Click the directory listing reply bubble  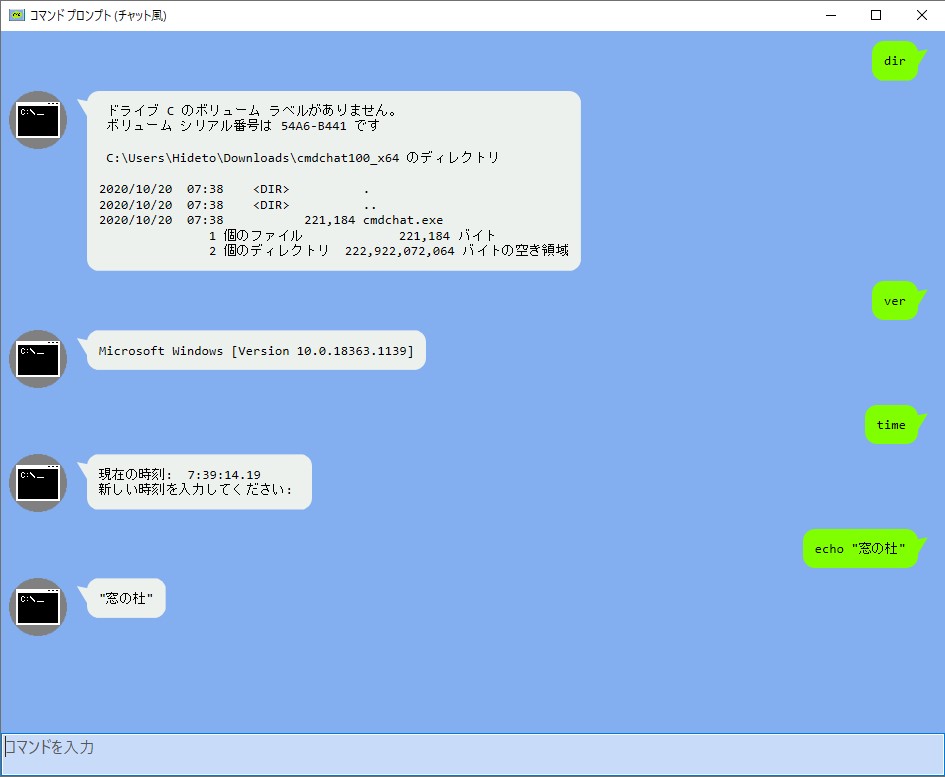click(333, 180)
